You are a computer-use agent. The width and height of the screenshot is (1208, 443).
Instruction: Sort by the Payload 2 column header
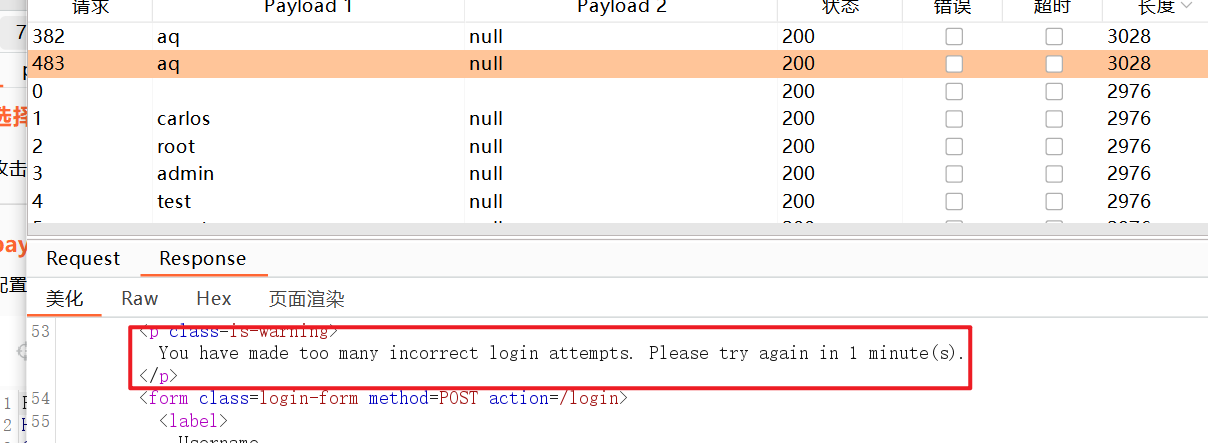coord(621,8)
